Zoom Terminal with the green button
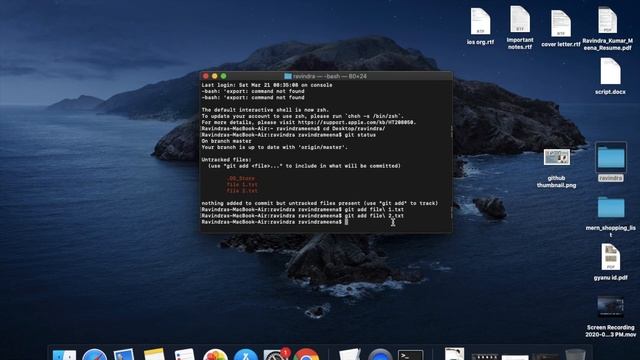The height and width of the screenshot is (360, 640). click(223, 76)
